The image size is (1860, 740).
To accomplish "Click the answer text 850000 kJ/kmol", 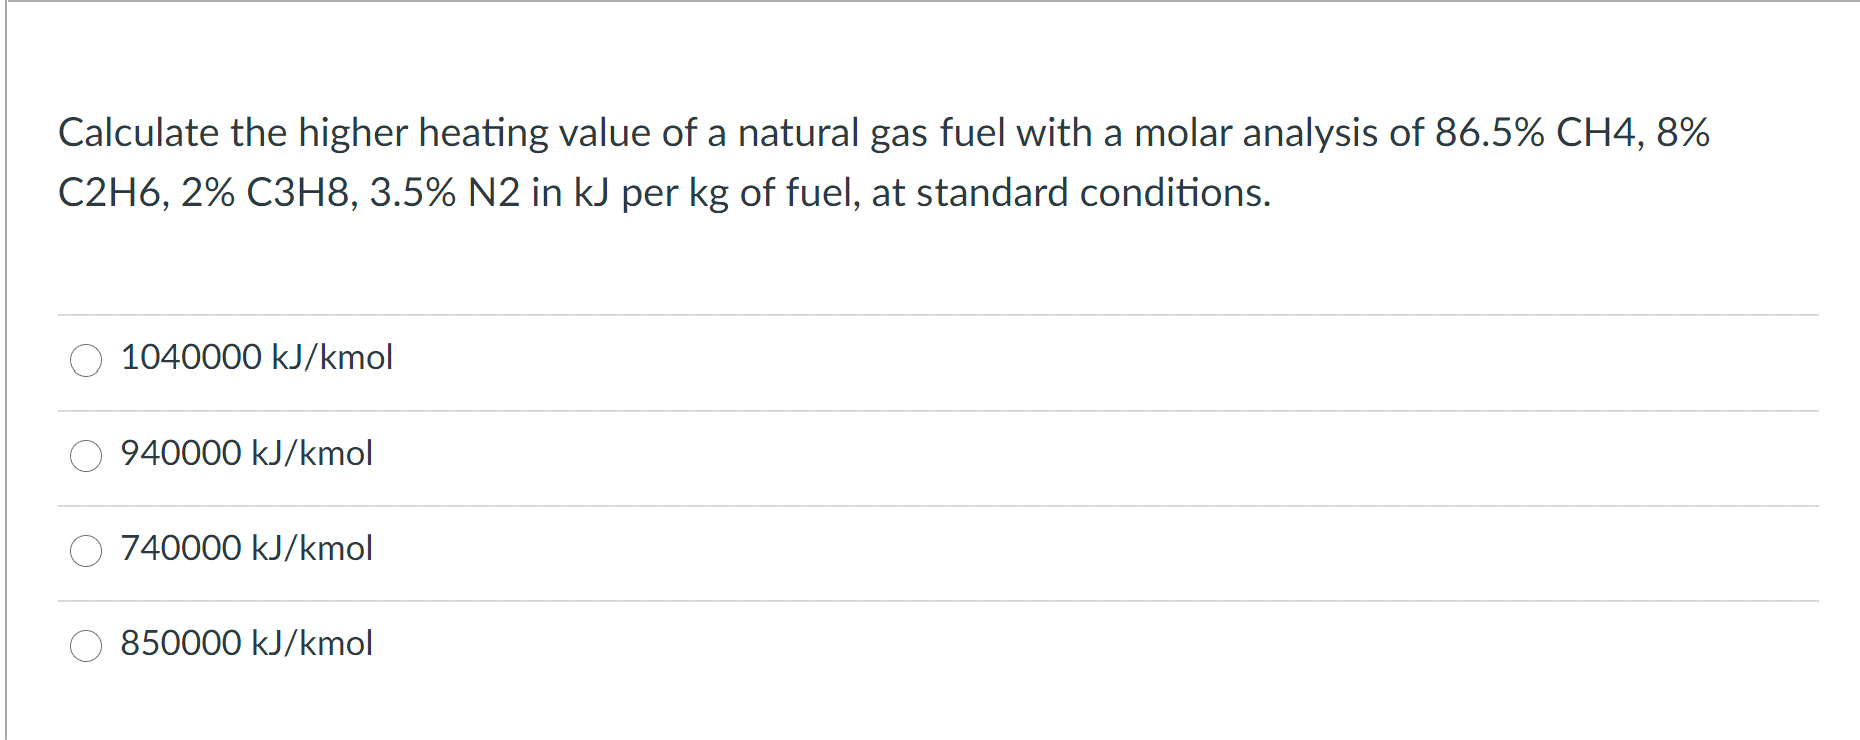I will (246, 643).
